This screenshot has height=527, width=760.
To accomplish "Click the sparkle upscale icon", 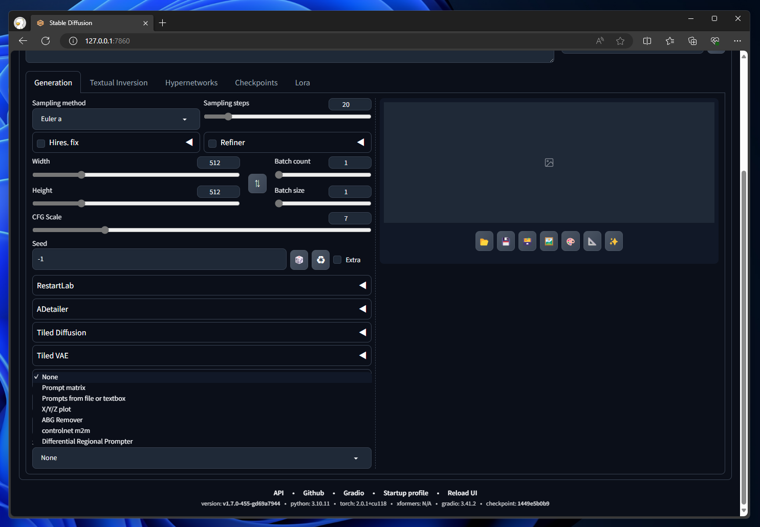I will coord(614,241).
